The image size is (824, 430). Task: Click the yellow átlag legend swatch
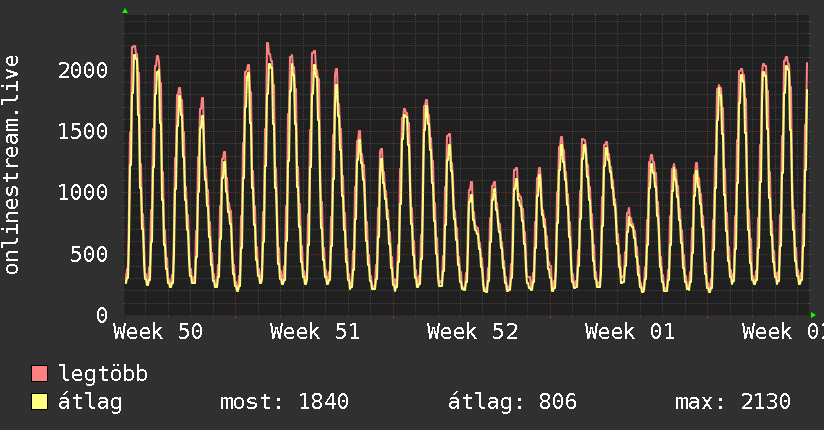39,402
